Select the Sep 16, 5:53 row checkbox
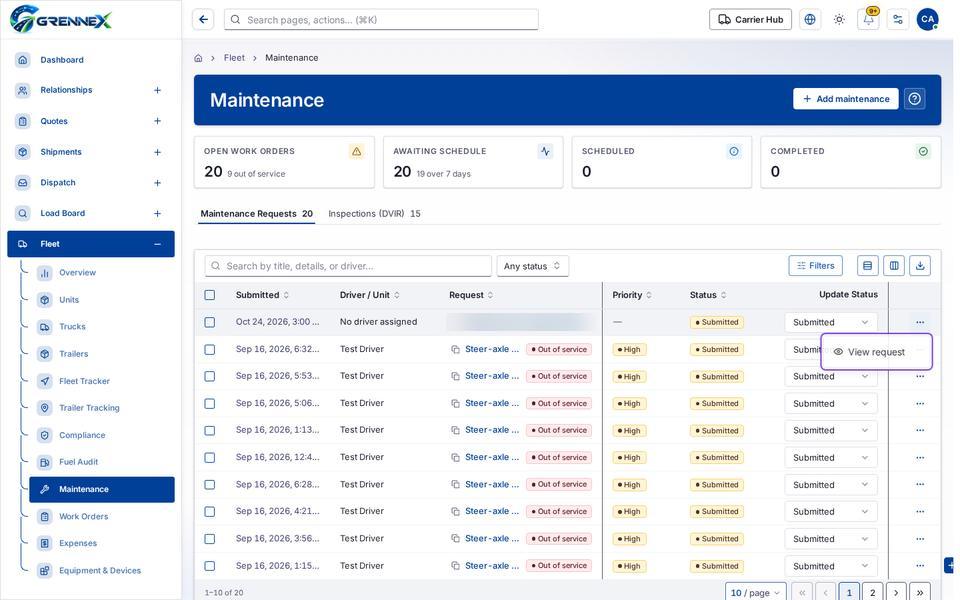This screenshot has height=600, width=960. (x=209, y=377)
